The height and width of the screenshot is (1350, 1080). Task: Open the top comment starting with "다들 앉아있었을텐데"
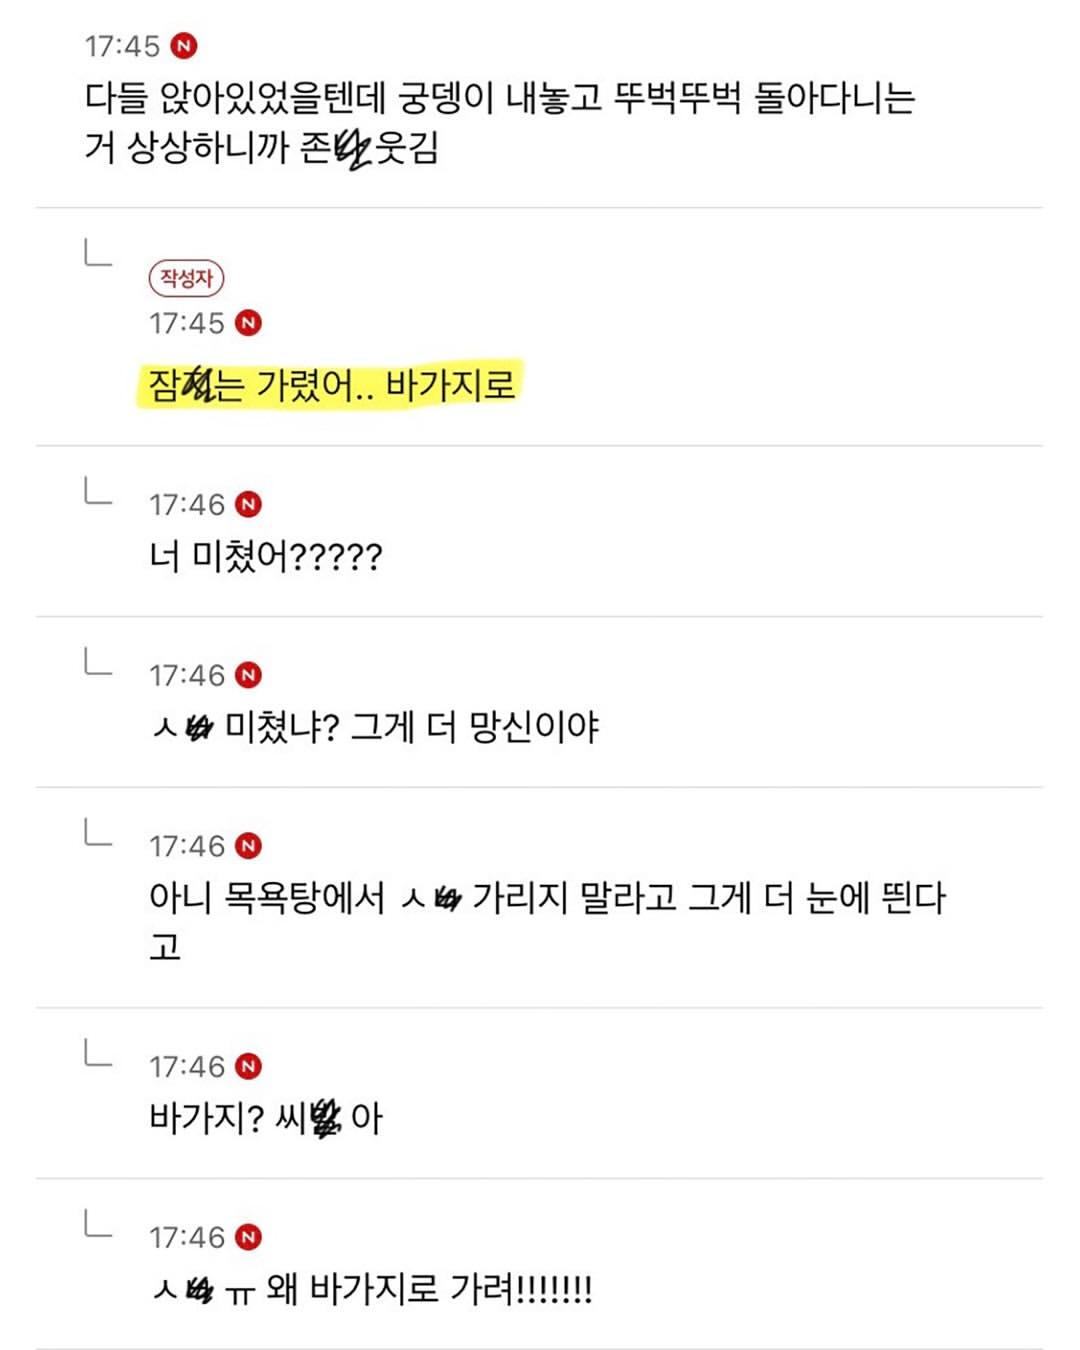[x=498, y=98]
